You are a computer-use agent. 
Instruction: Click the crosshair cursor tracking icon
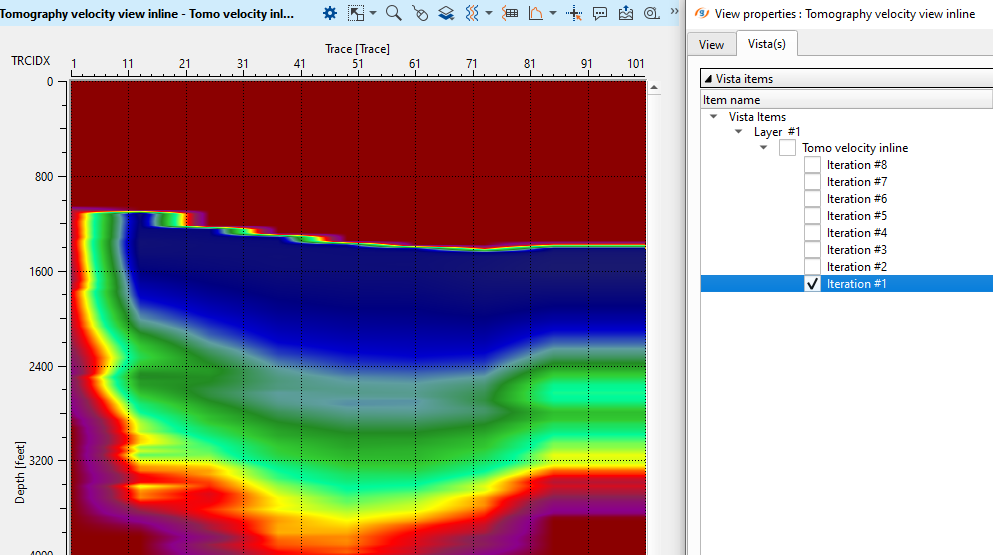click(574, 13)
